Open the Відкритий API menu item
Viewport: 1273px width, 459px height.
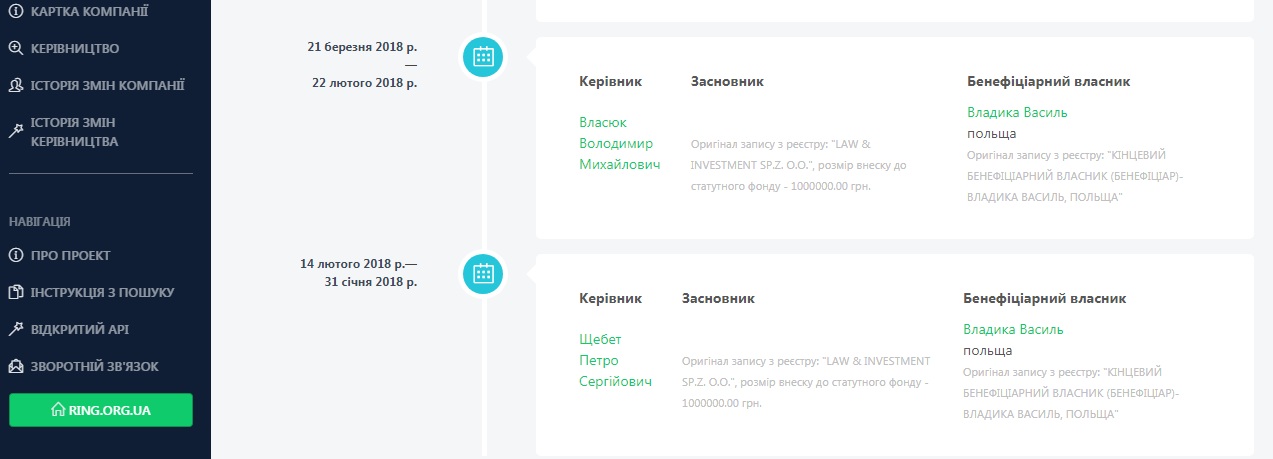tap(80, 329)
